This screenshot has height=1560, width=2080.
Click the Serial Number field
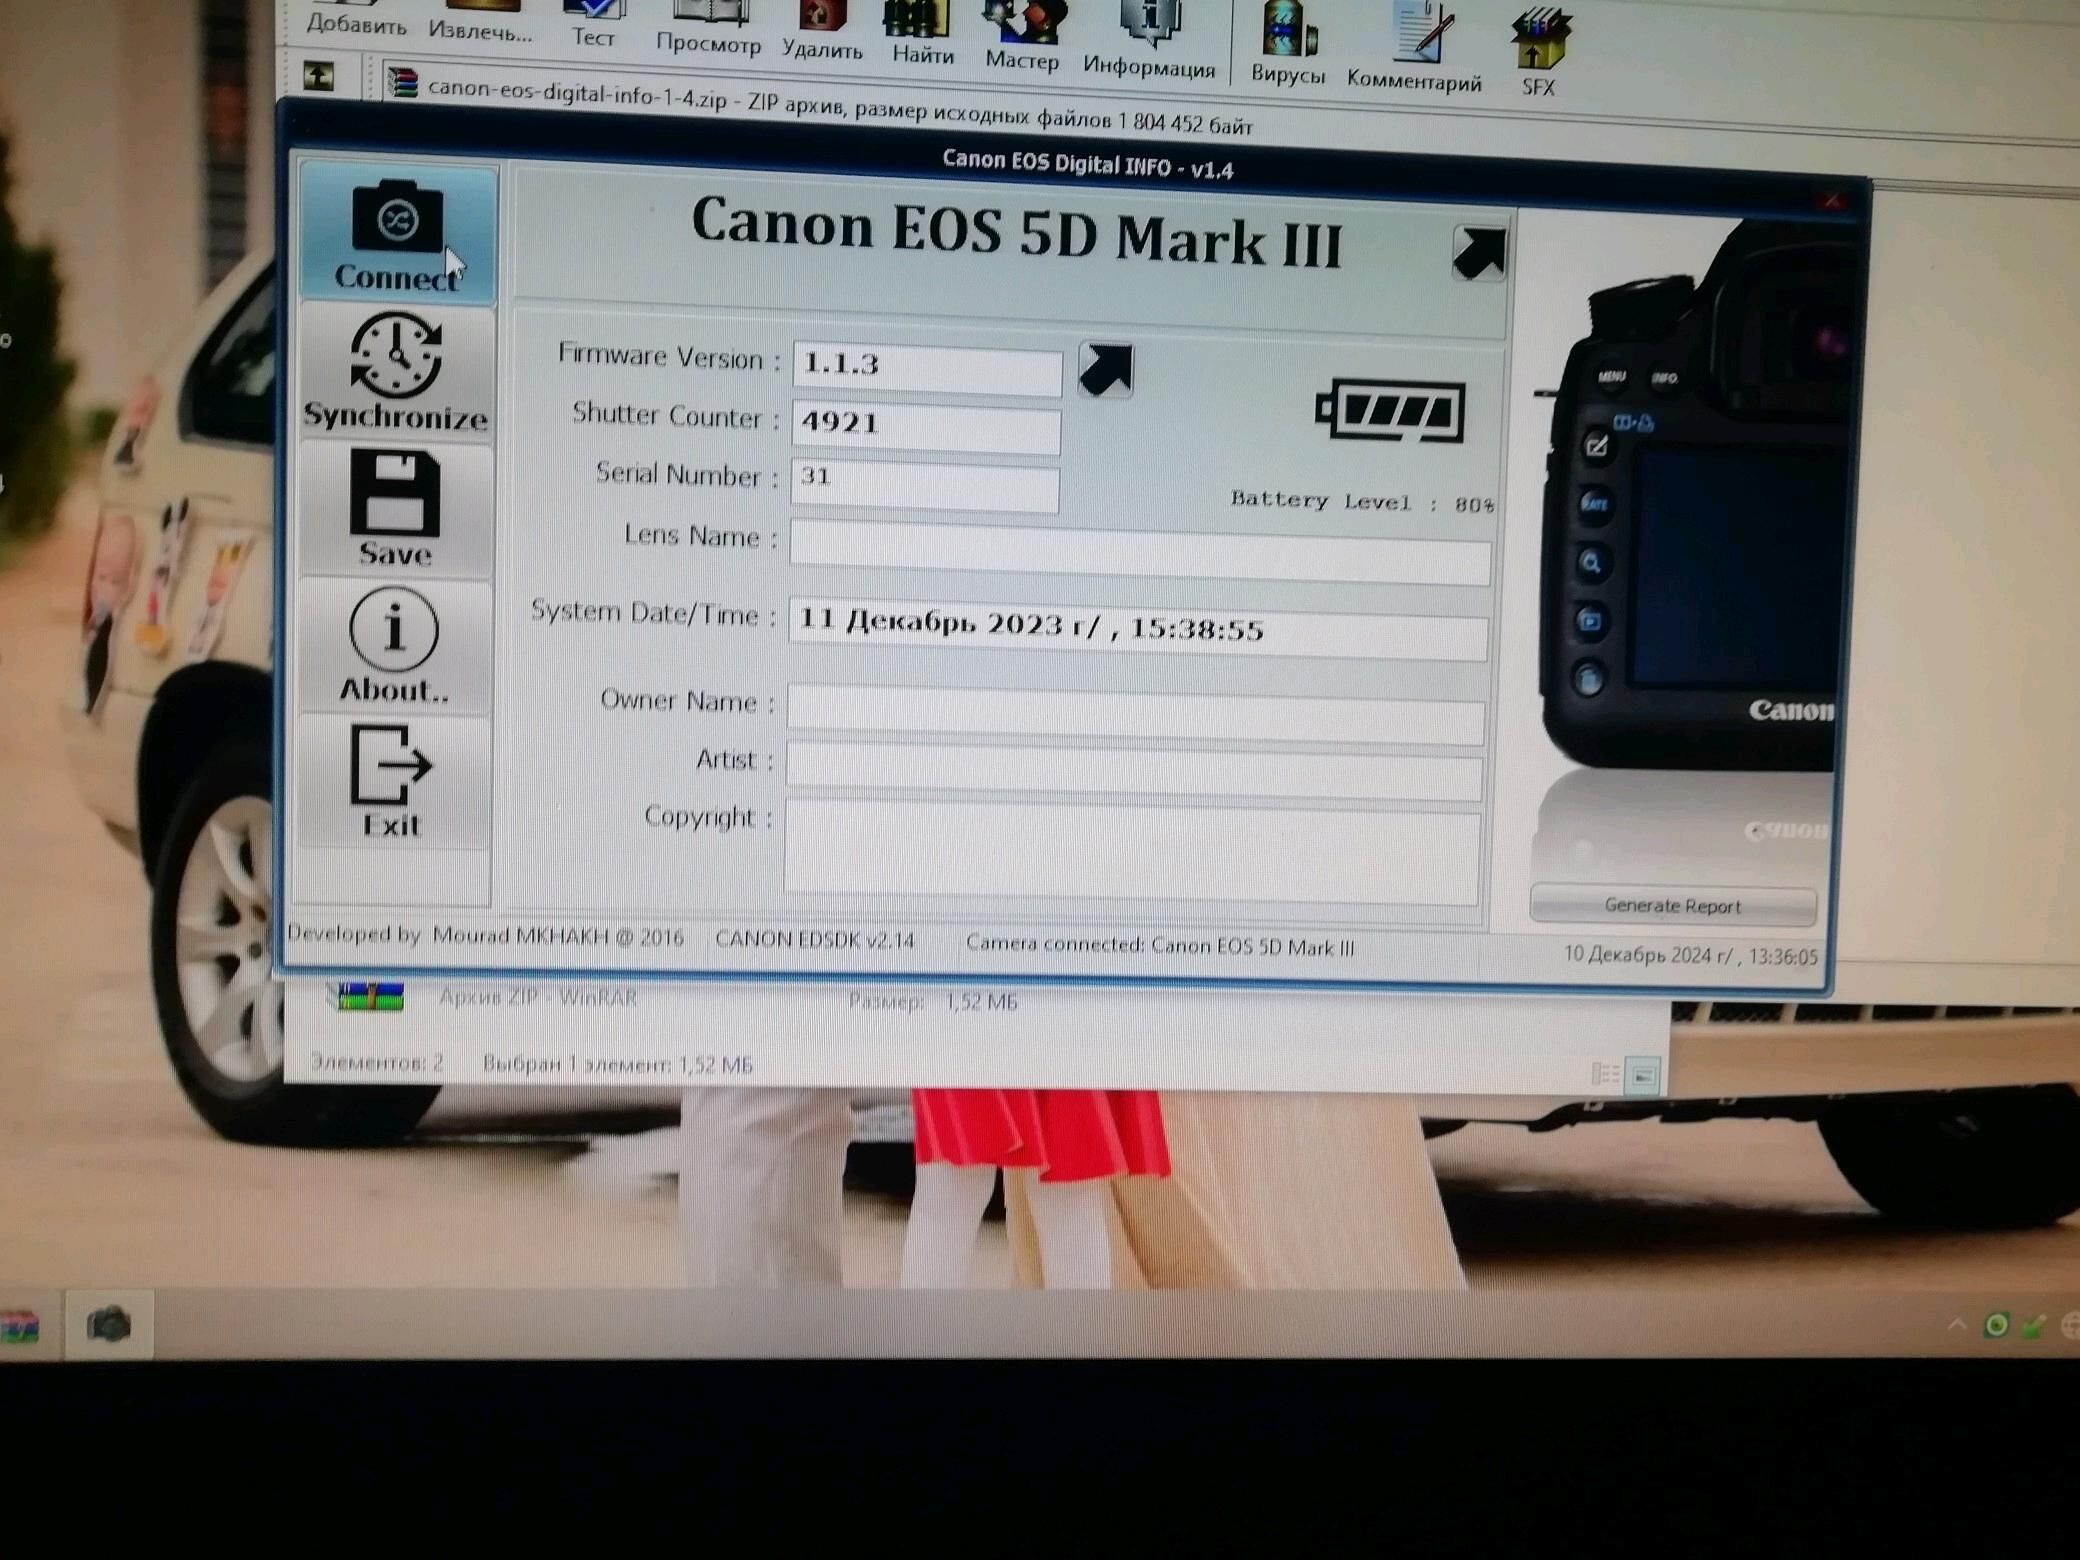(925, 485)
